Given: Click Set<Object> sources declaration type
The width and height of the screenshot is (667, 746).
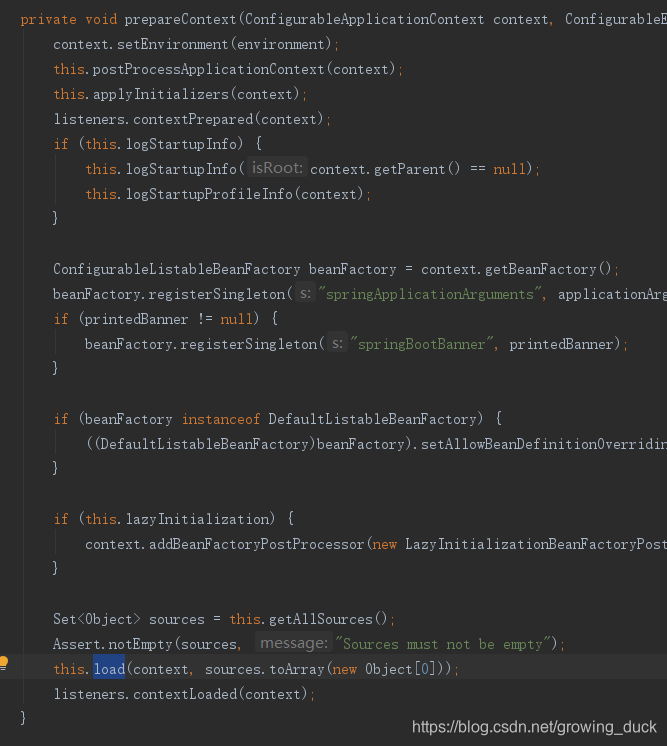Looking at the screenshot, I should pyautogui.click(x=97, y=619).
